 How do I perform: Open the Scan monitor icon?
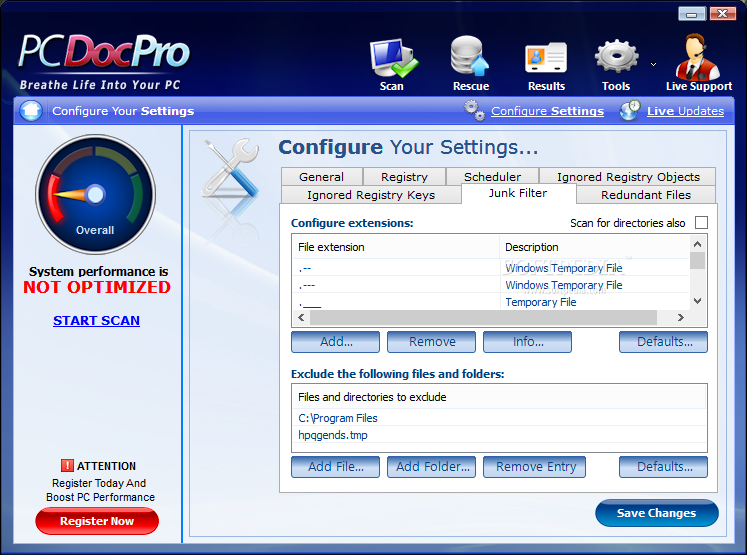[x=394, y=59]
